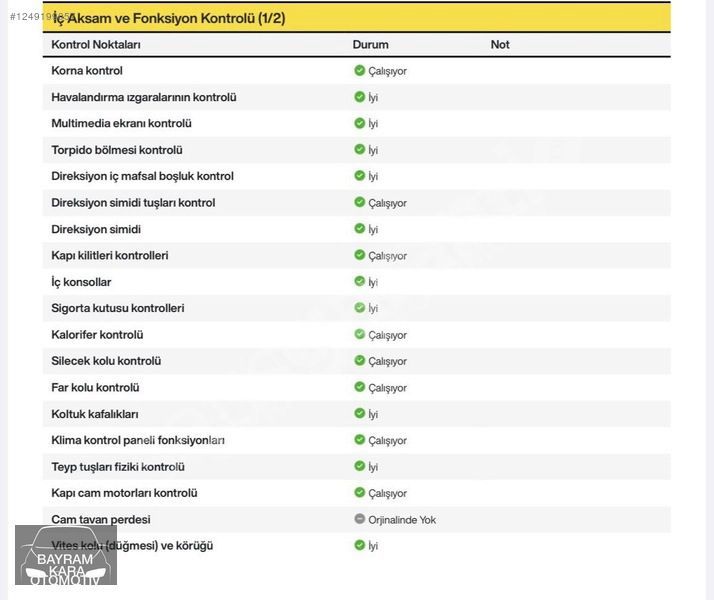Select the 'Multimedia ekranı kontrolü' label
Viewport: 714px width, 600px height.
[121, 123]
